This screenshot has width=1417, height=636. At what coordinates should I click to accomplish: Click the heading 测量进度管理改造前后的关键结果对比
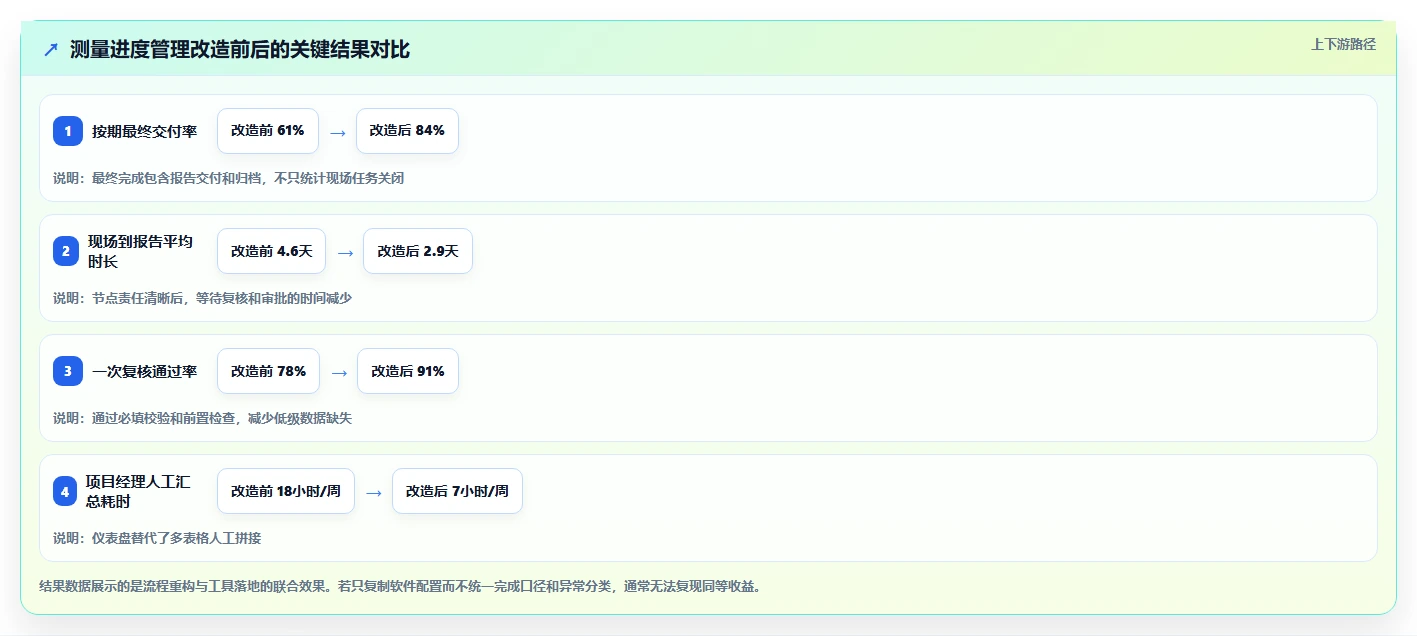pyautogui.click(x=240, y=49)
